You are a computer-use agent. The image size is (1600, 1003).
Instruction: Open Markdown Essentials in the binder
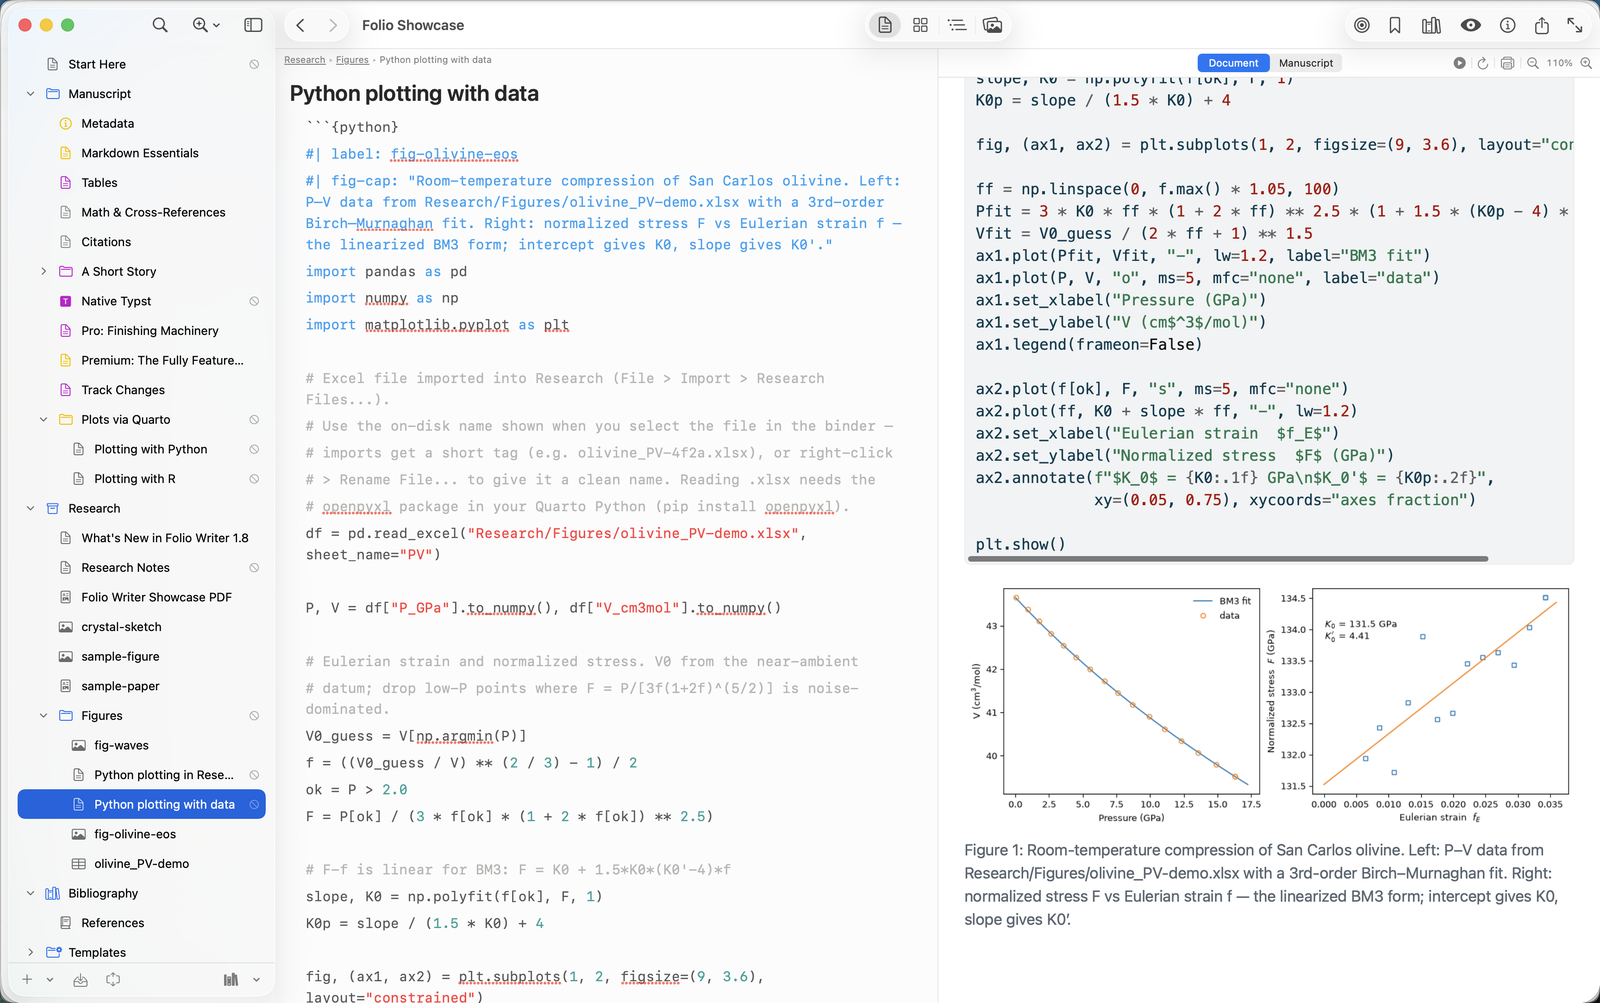click(x=140, y=153)
